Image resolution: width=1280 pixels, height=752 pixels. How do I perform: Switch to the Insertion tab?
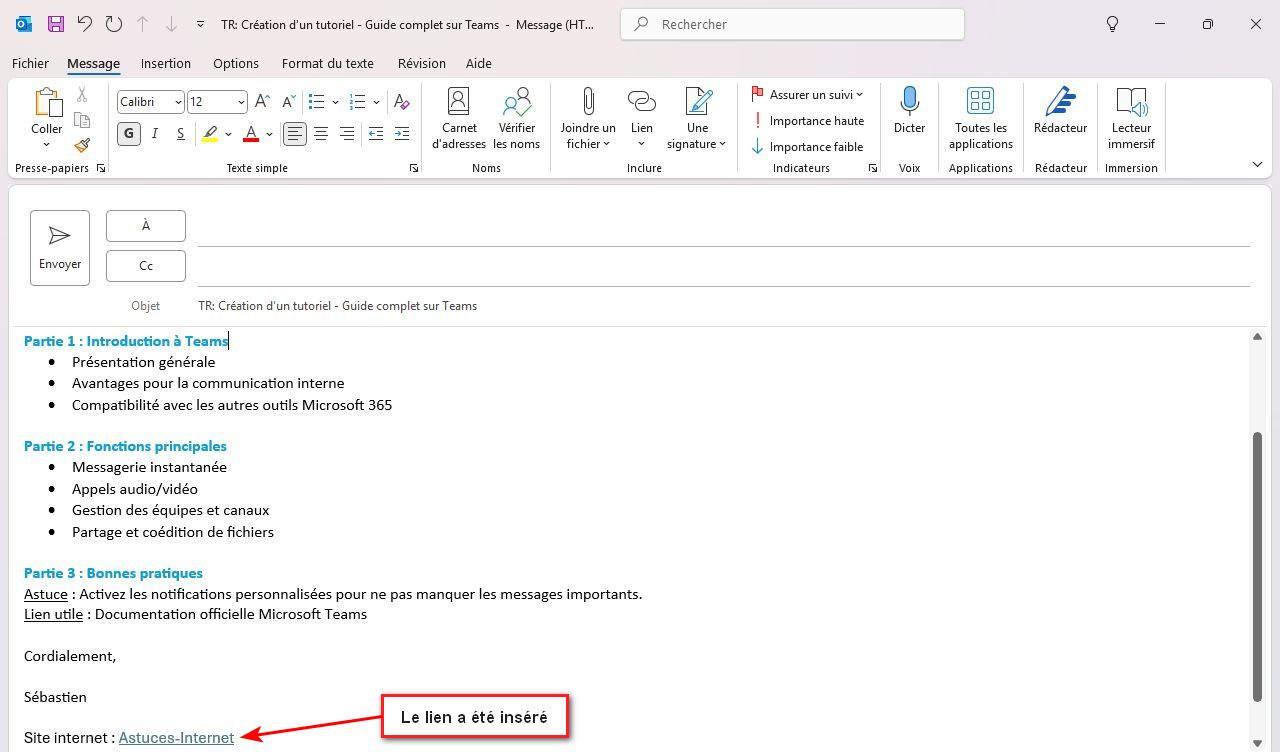pos(166,63)
